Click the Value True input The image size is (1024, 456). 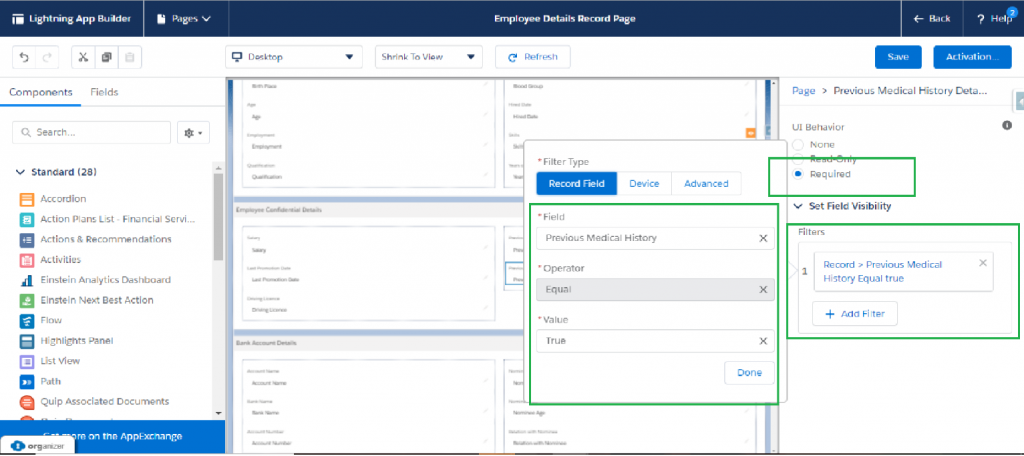click(x=655, y=341)
